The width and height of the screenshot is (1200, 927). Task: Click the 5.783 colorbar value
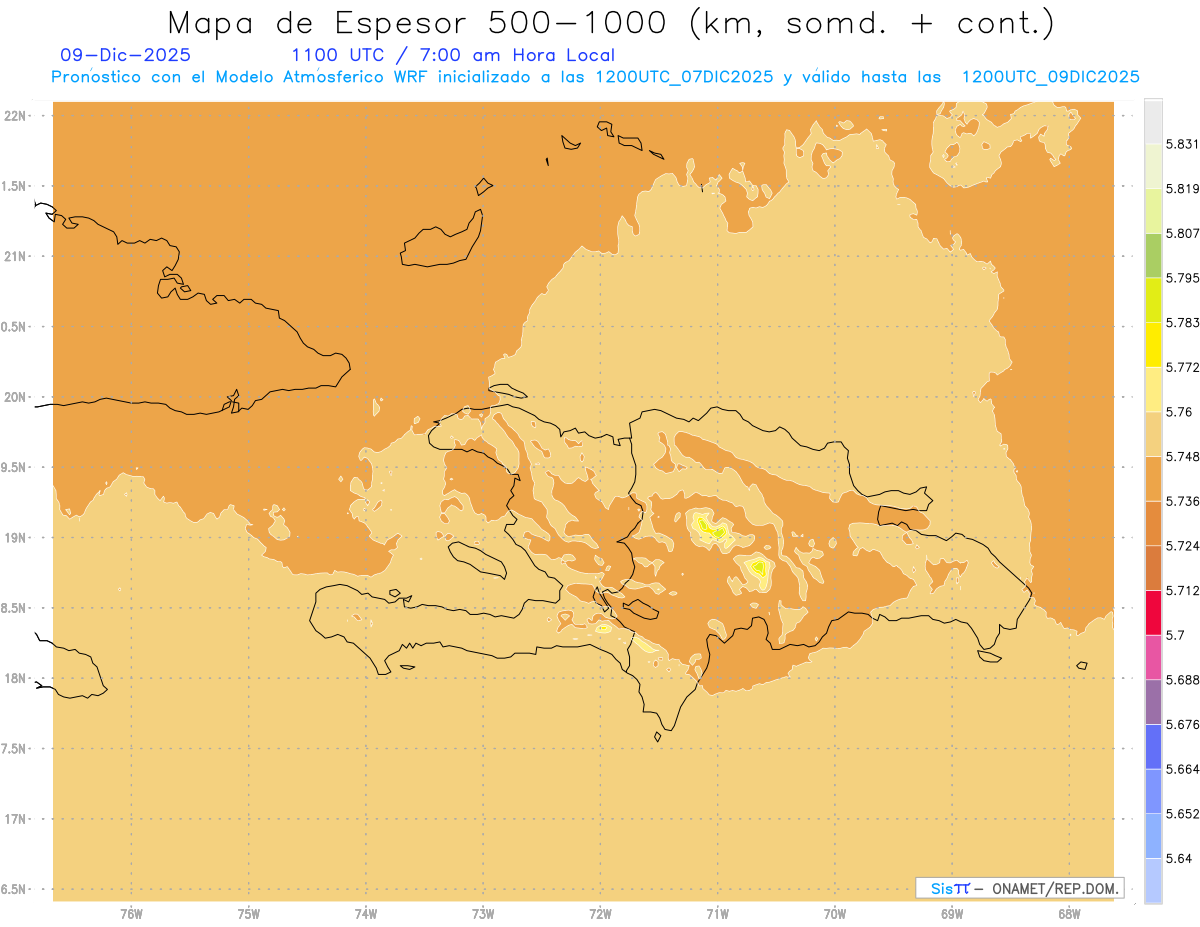1182,322
